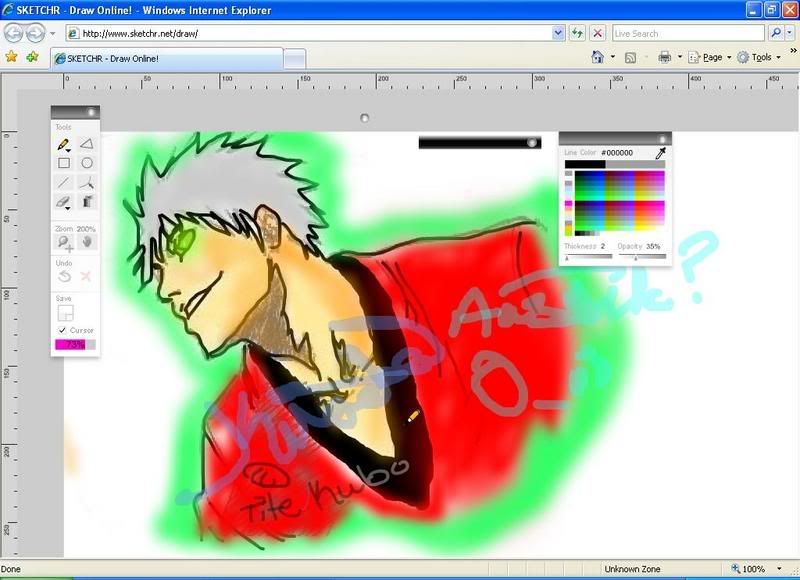
Task: Select the eraser tool
Action: (63, 202)
